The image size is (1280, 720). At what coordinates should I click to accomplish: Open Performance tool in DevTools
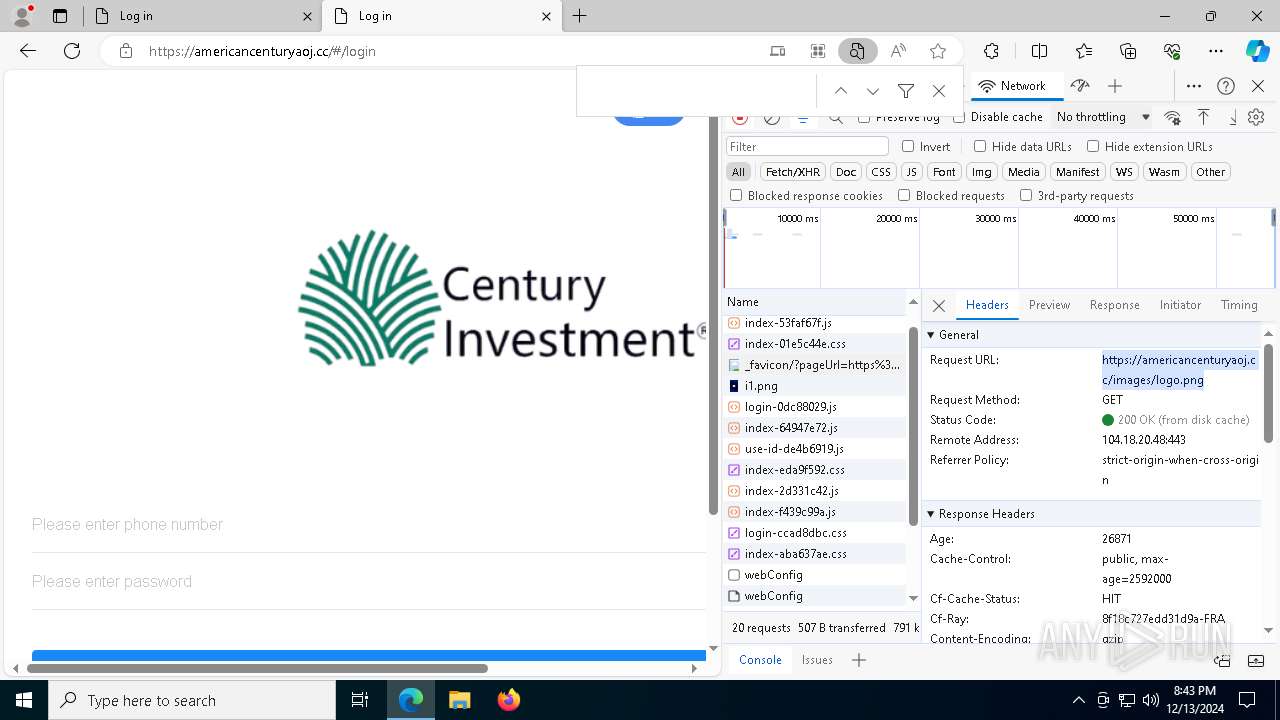tap(1079, 86)
